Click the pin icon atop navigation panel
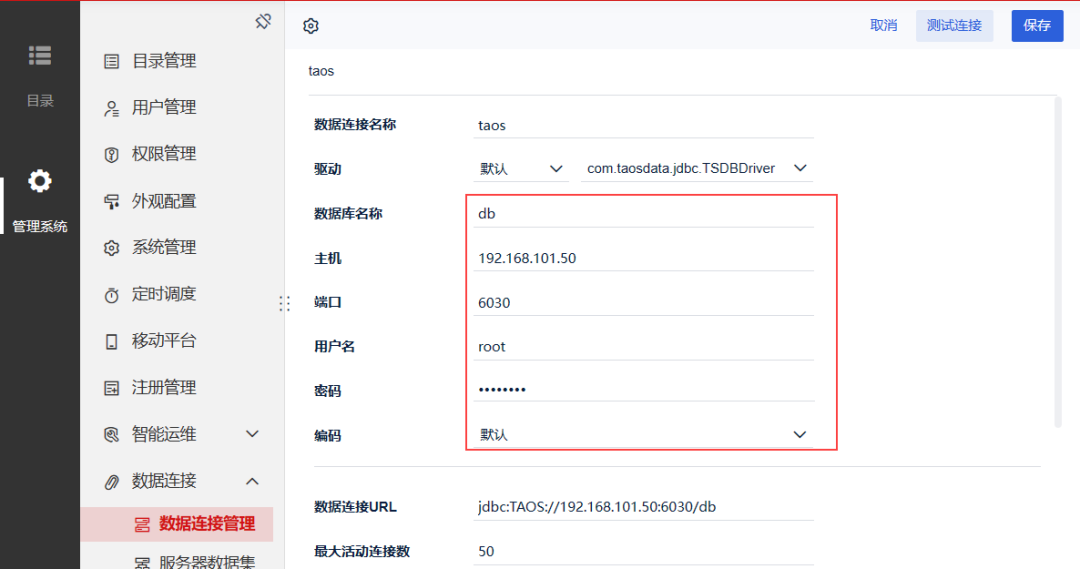 pos(263,21)
